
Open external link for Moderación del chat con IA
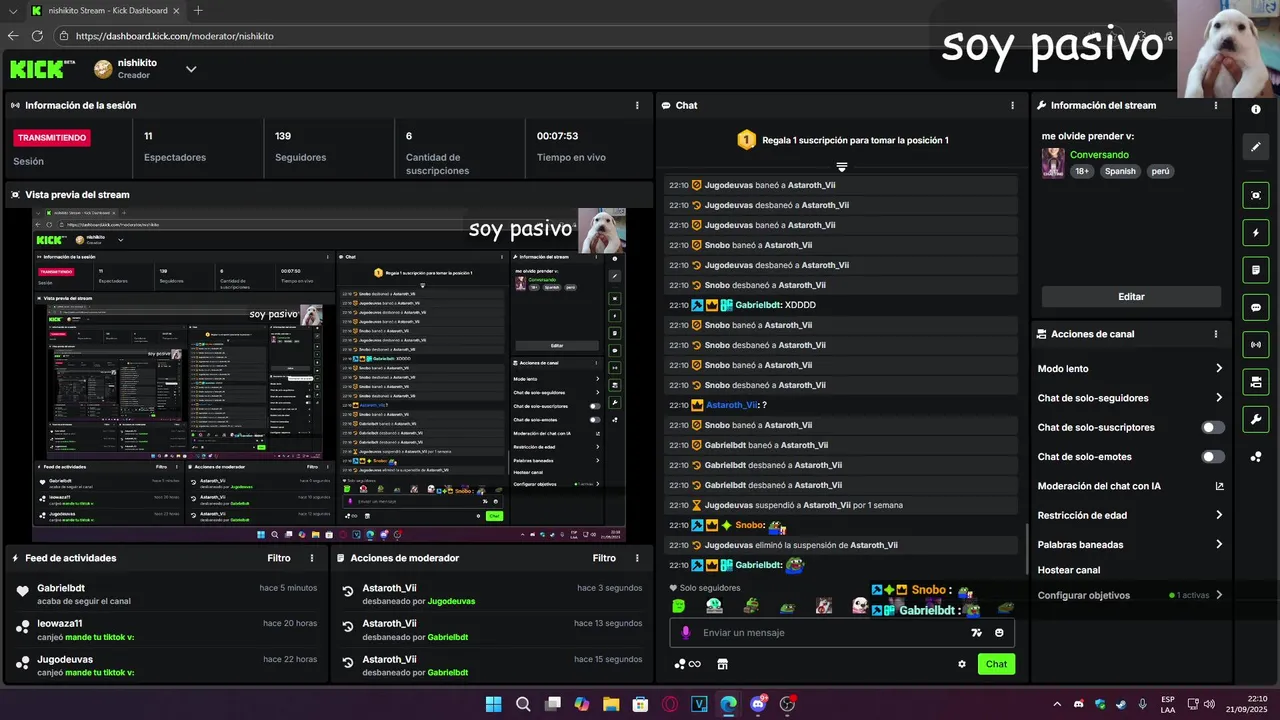pyautogui.click(x=1219, y=486)
